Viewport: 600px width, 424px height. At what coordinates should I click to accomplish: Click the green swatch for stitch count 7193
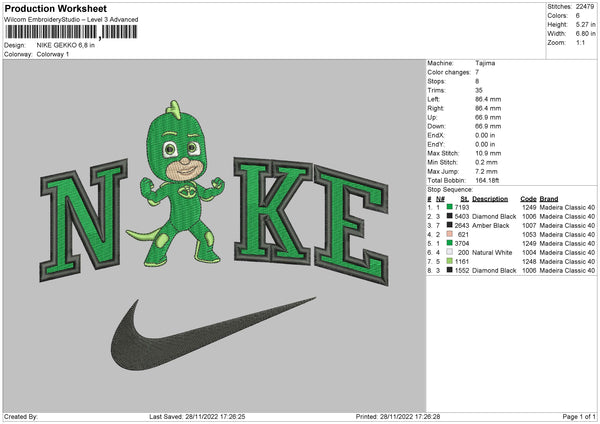pyautogui.click(x=450, y=207)
